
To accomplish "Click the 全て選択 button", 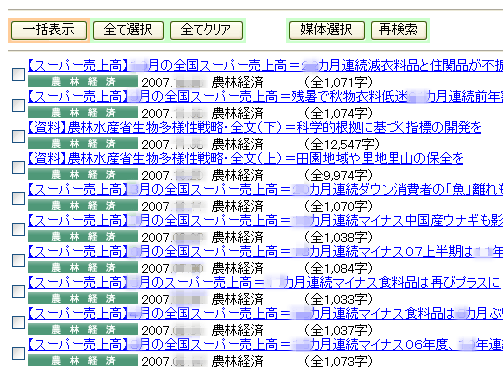I will (x=128, y=30).
